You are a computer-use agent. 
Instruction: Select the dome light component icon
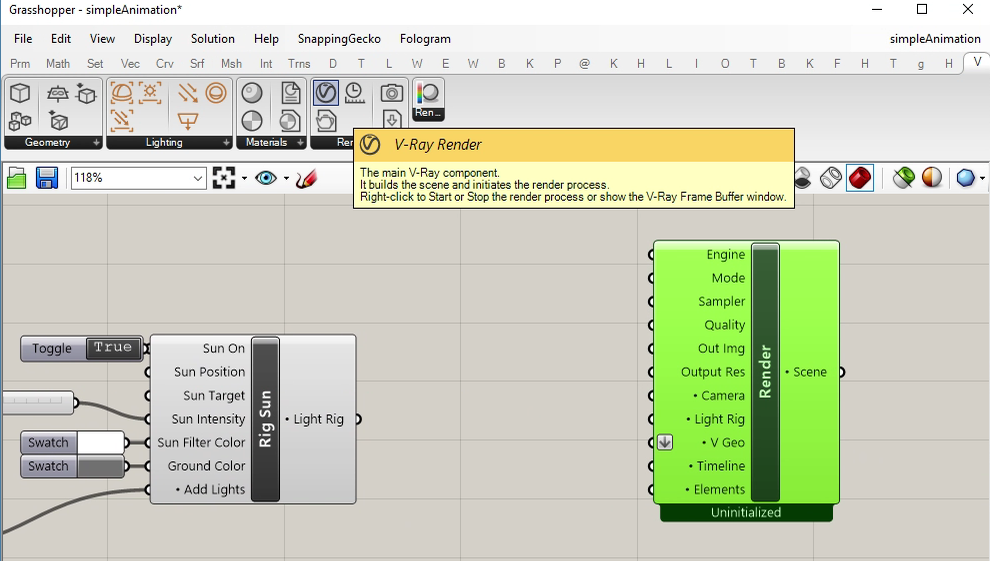pos(122,93)
